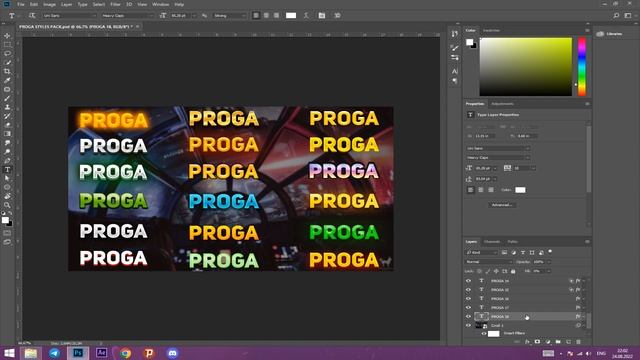640x360 pixels.
Task: Toggle the Character and Paragraph panels icon
Action: (x=322, y=16)
